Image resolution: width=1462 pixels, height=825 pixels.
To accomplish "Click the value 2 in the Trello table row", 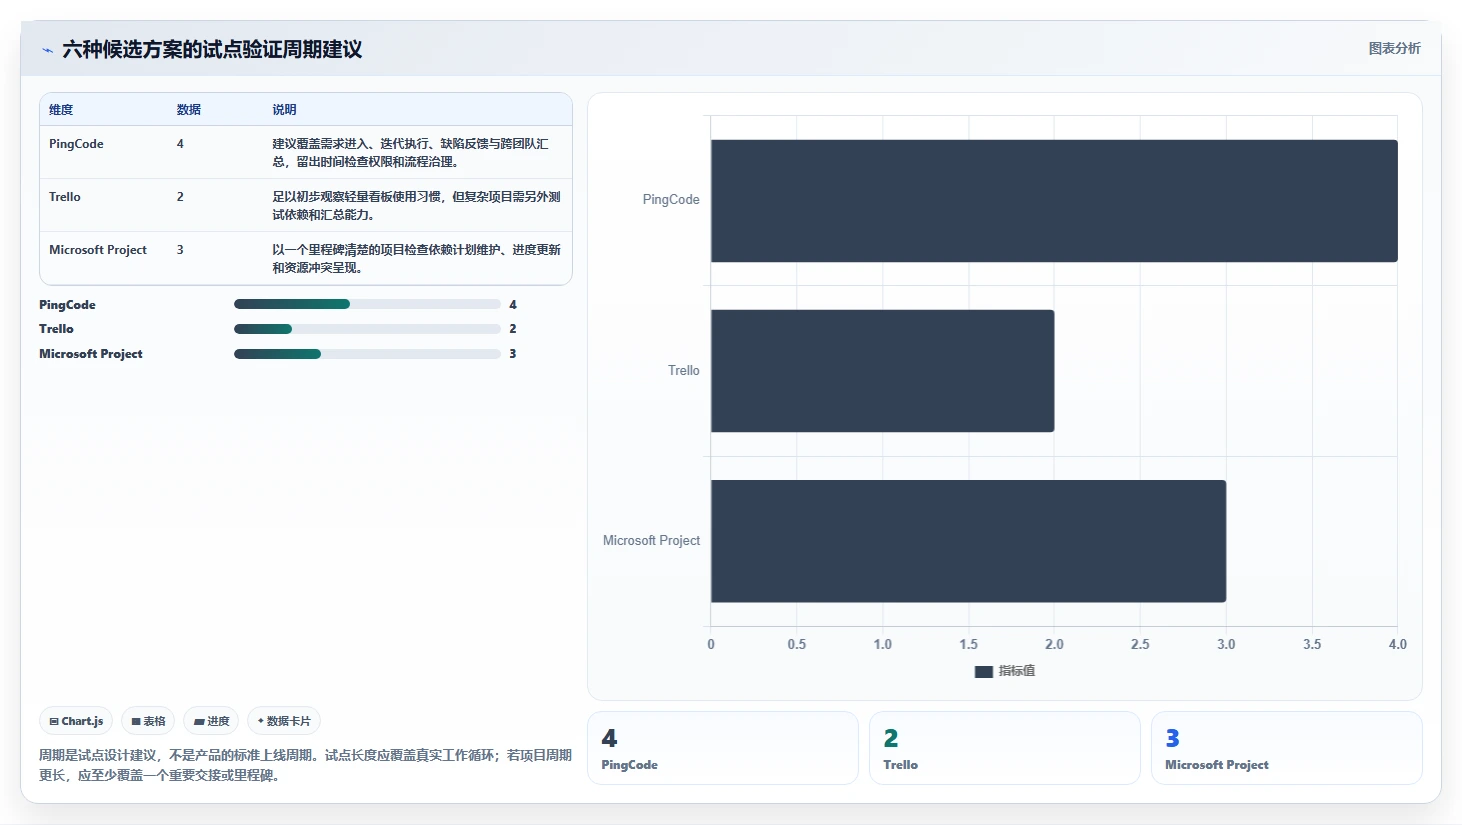I will point(180,197).
